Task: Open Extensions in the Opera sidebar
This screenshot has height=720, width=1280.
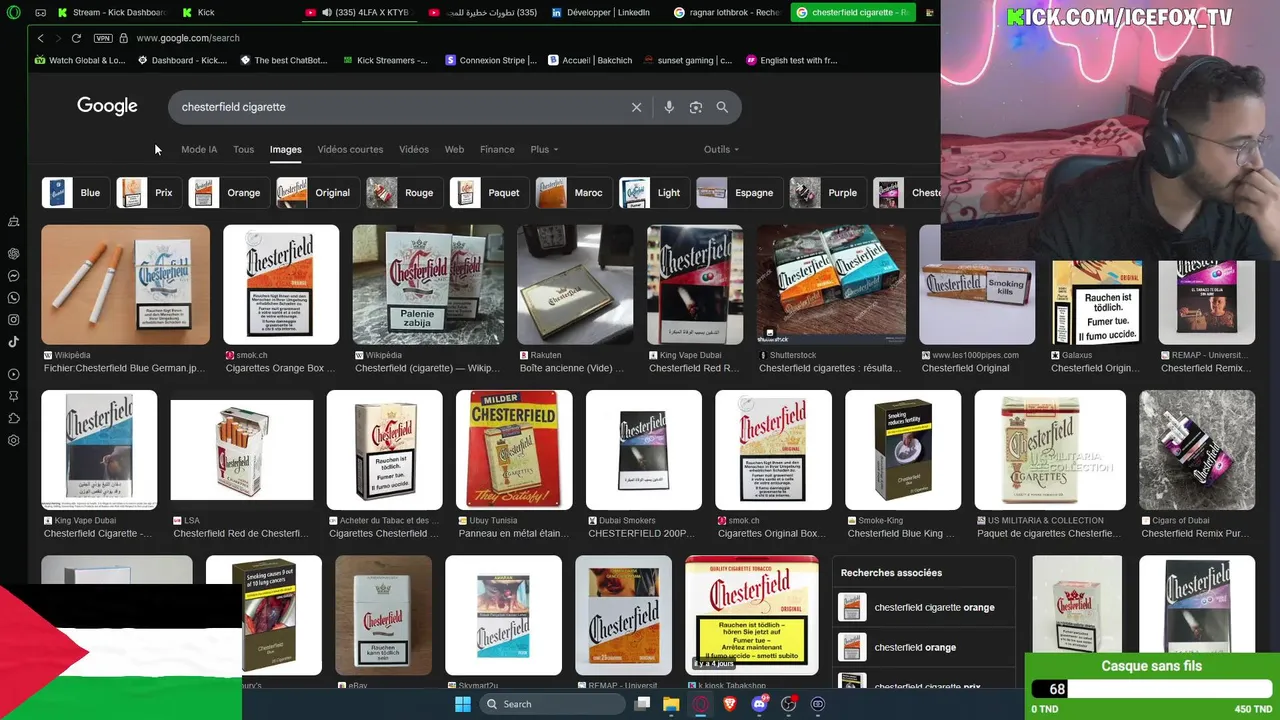Action: coord(14,419)
